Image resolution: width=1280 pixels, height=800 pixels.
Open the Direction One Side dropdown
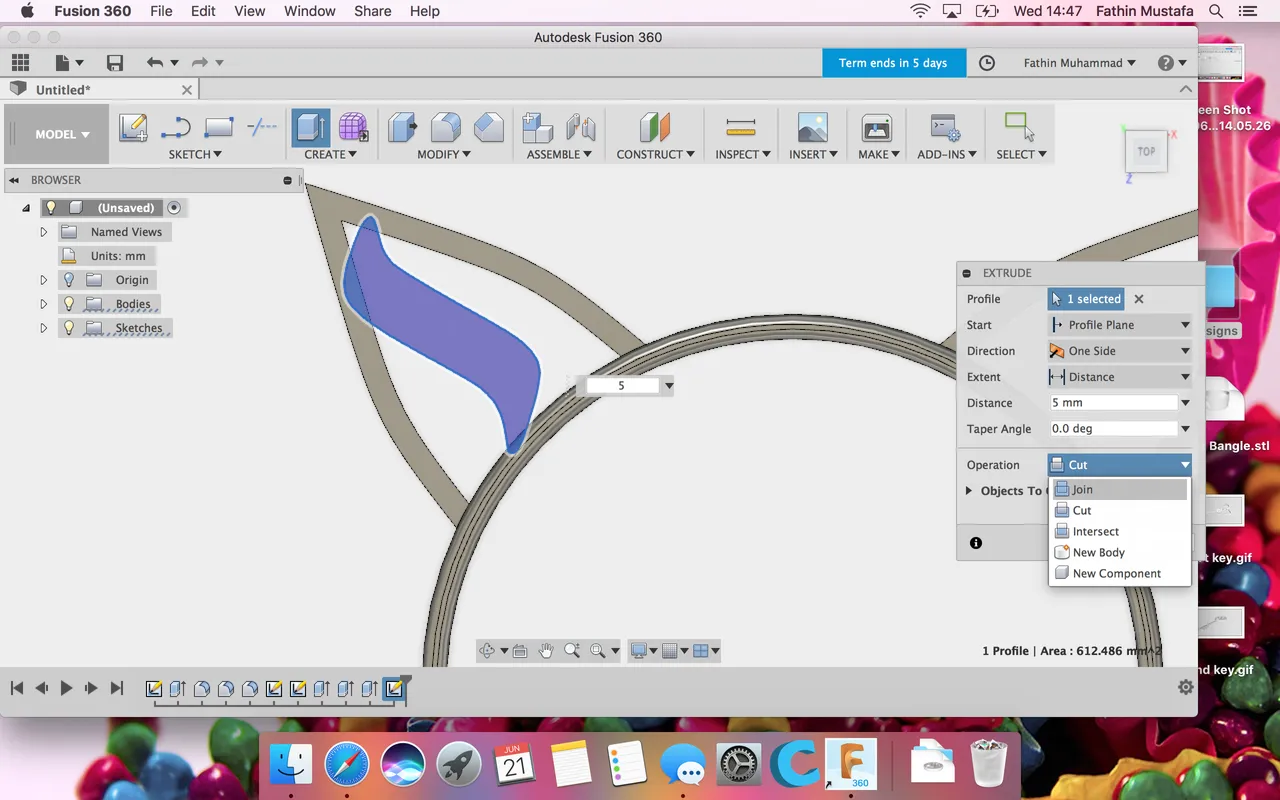(x=1120, y=351)
